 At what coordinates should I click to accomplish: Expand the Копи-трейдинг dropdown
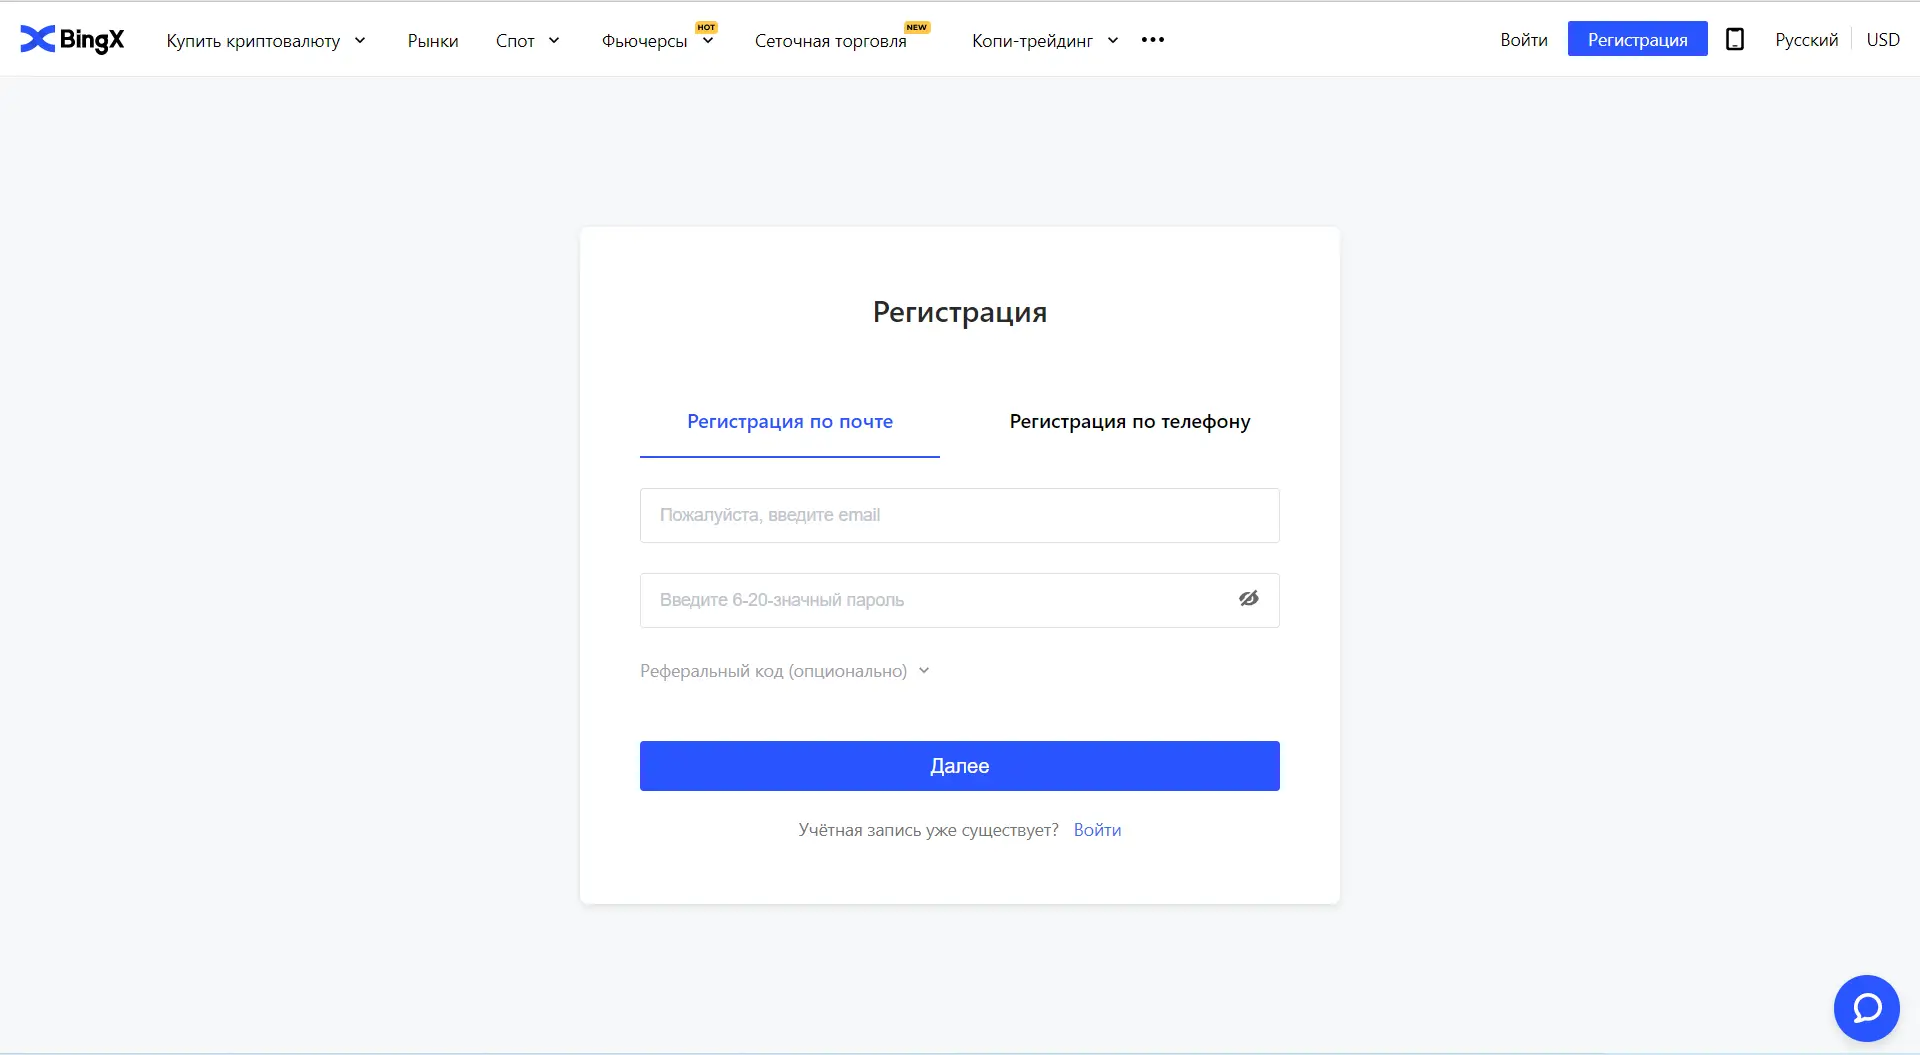1044,41
